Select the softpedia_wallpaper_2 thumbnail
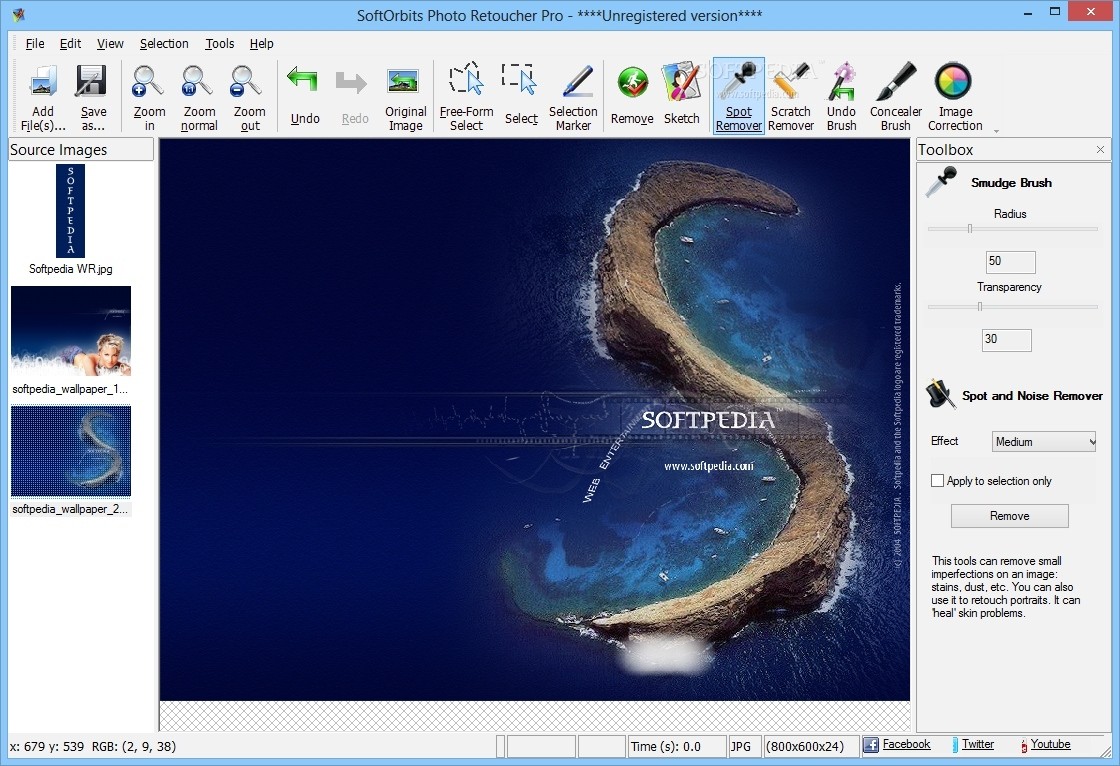This screenshot has width=1120, height=766. [x=71, y=451]
